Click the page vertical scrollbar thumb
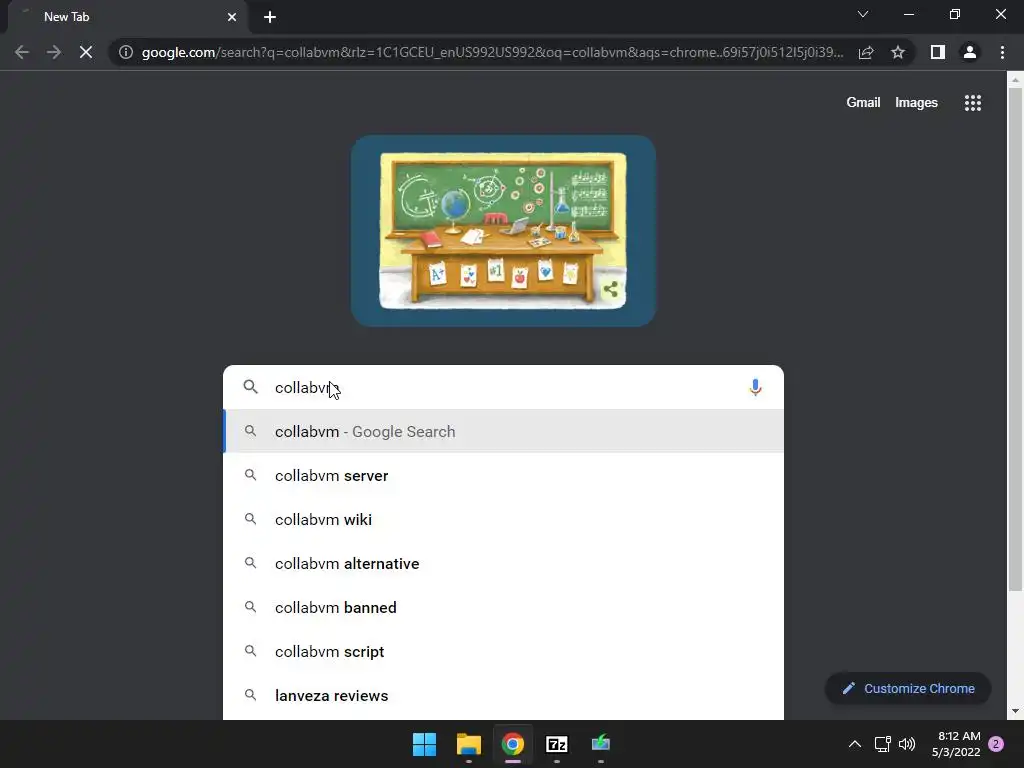The image size is (1024, 768). click(x=1014, y=340)
